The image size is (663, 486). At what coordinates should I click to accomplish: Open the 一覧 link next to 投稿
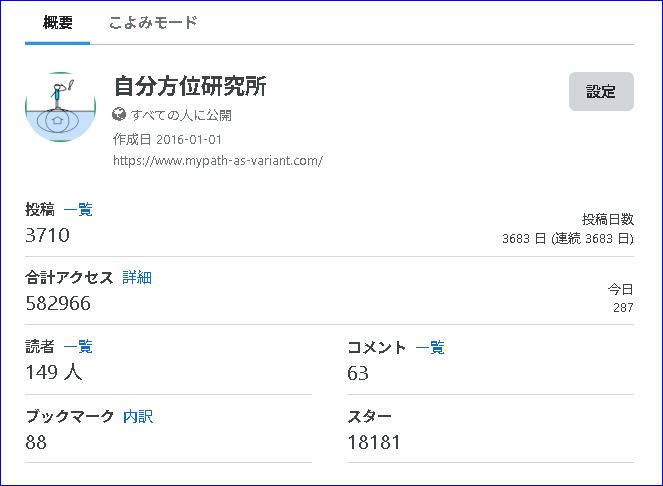[78, 209]
